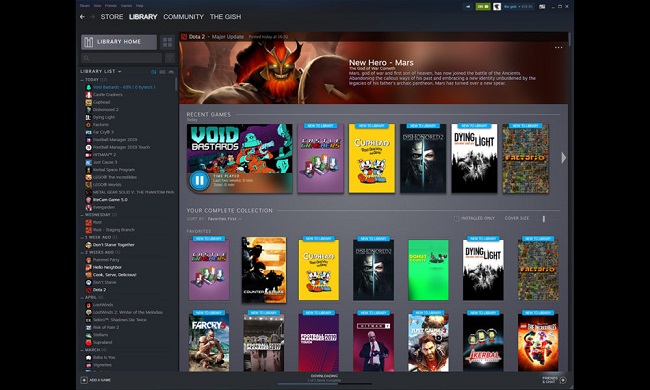Select Cook, Serve, Delicious! in list
This screenshot has height=390, width=650.
coord(114,275)
